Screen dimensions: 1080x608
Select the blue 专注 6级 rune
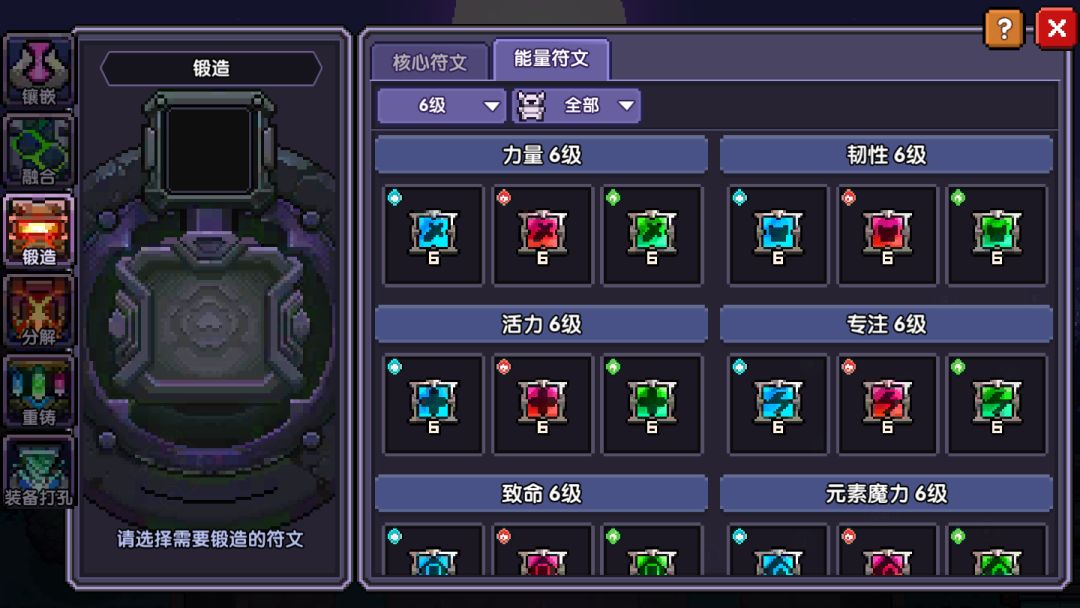778,404
